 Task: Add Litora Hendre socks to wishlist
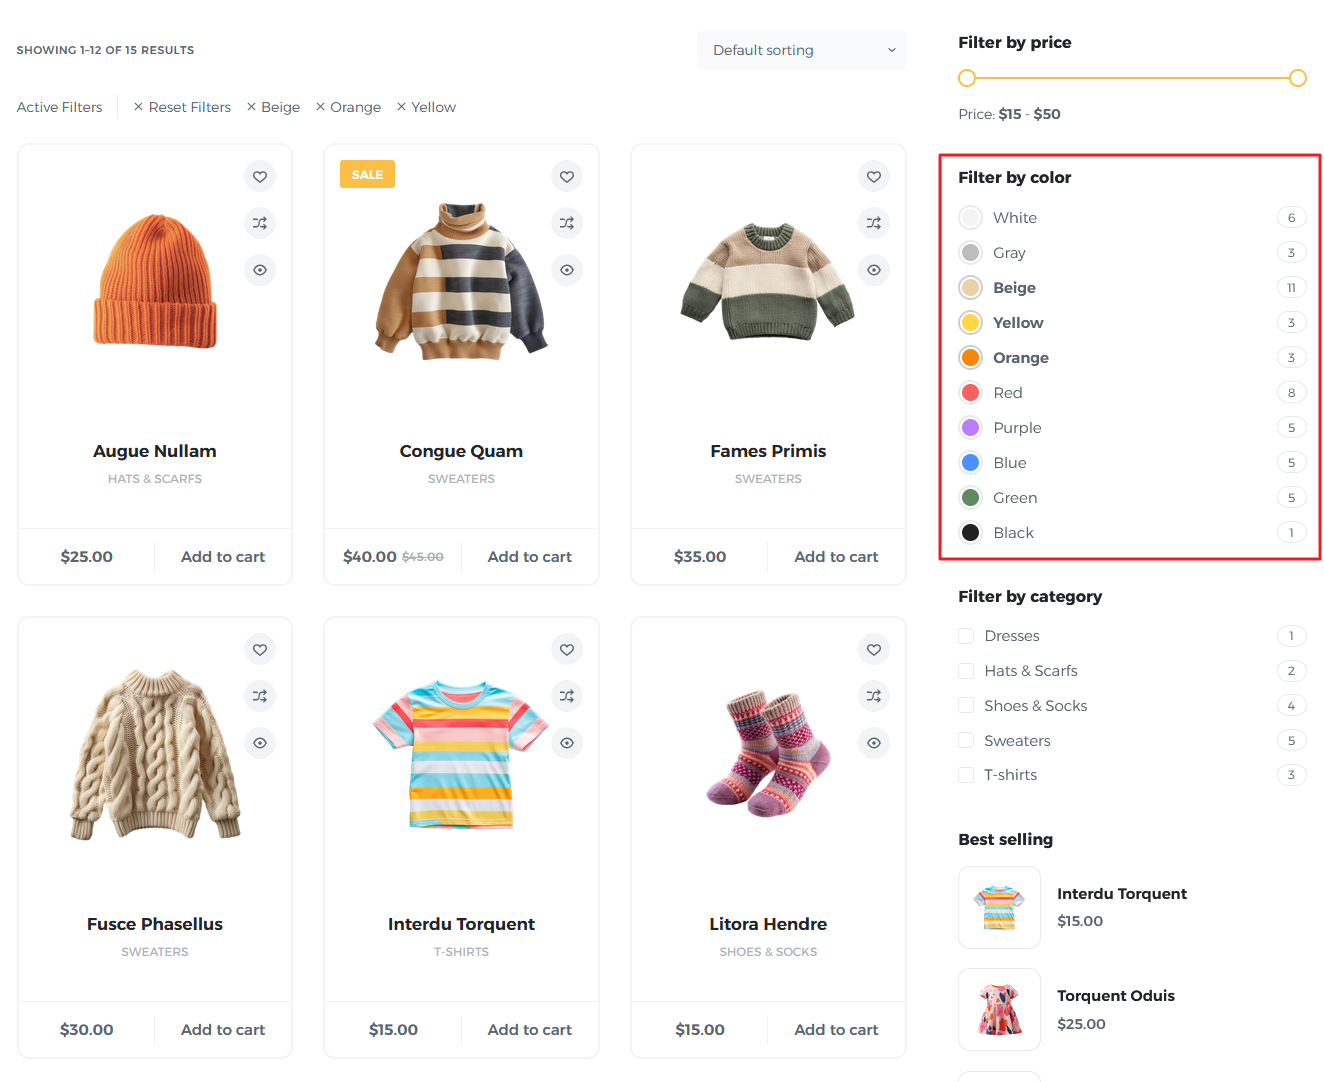click(873, 649)
